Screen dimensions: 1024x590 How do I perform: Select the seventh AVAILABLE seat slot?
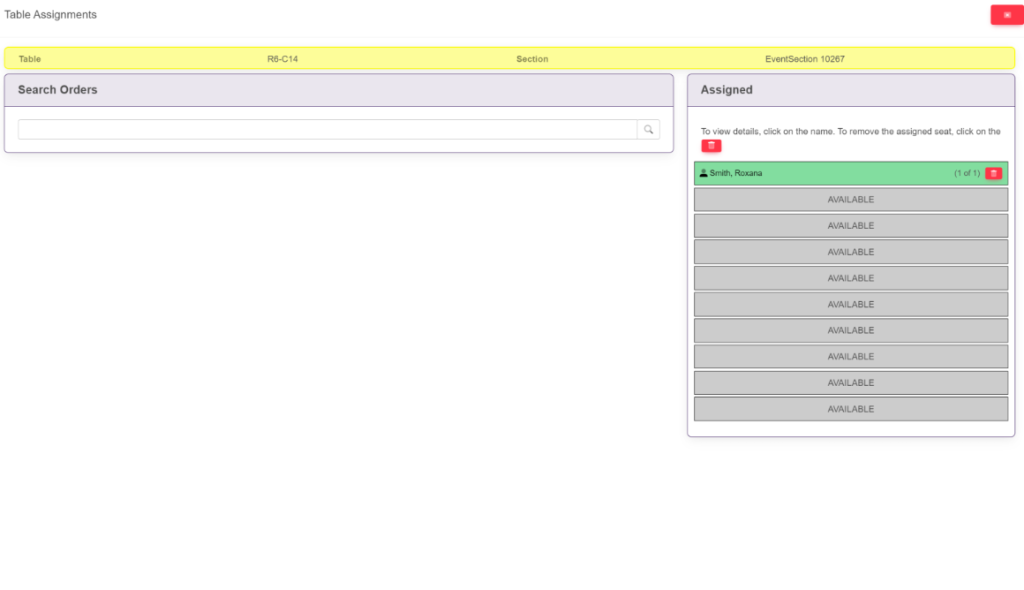pyautogui.click(x=850, y=357)
